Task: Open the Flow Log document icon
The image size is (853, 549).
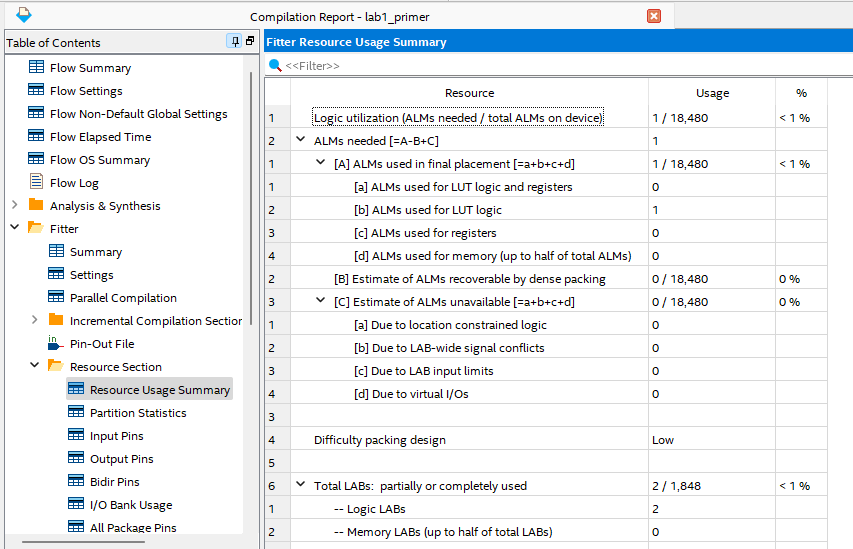Action: click(x=36, y=181)
